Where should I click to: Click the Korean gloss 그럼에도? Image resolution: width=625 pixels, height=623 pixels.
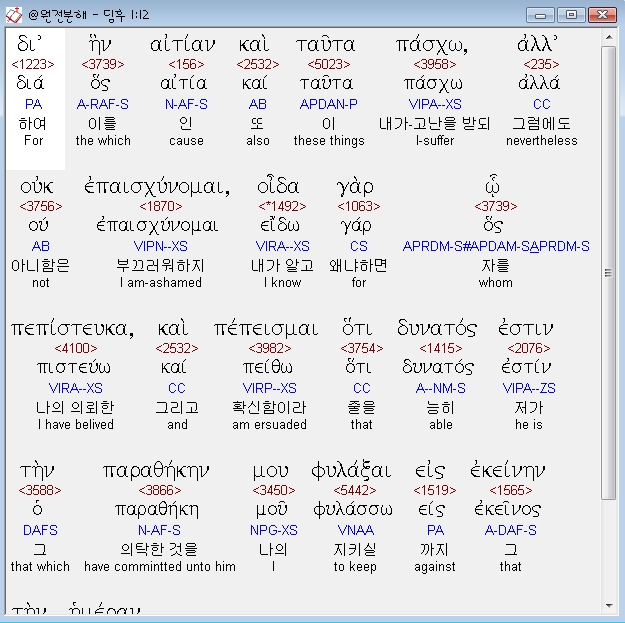tap(541, 123)
